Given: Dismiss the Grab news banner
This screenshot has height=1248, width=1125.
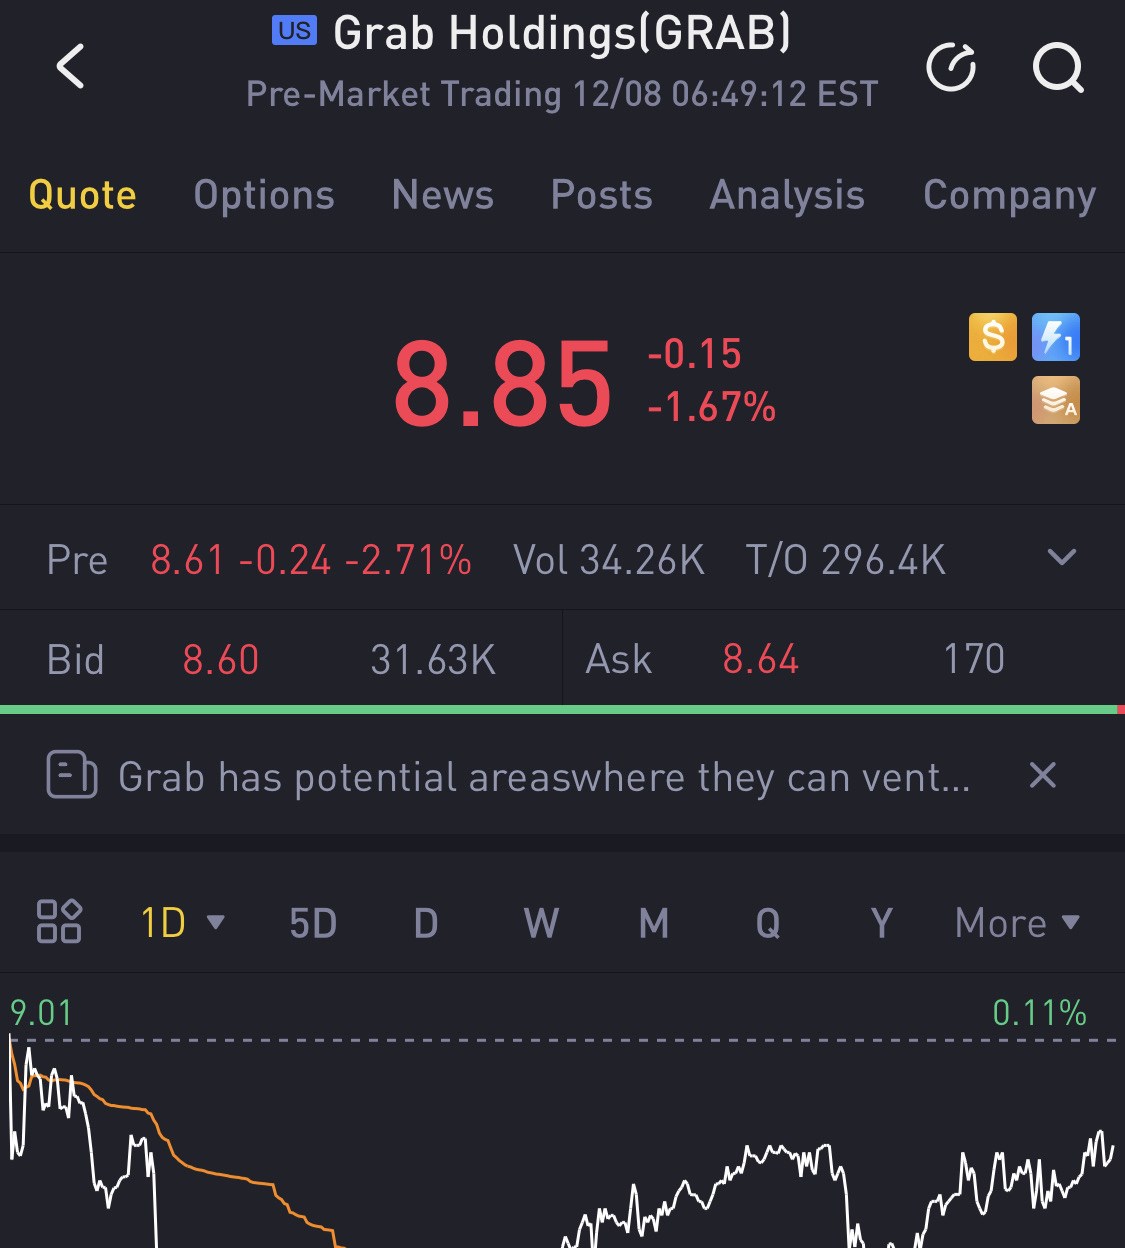Looking at the screenshot, I should 1043,775.
